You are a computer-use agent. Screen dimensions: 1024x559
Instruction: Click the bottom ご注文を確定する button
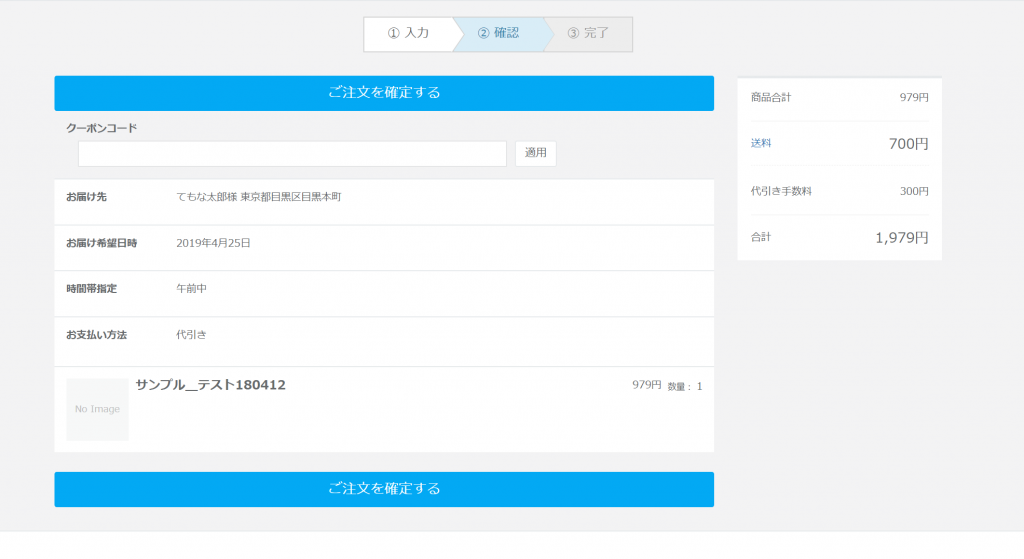[x=384, y=489]
